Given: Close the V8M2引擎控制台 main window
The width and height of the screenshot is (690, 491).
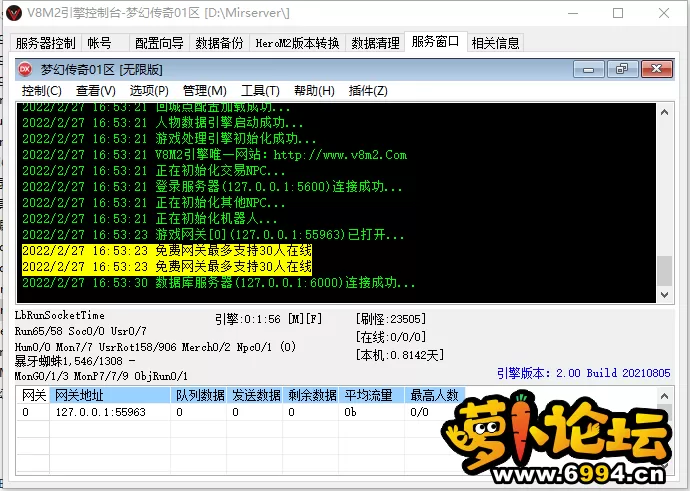Looking at the screenshot, I should tap(664, 13).
